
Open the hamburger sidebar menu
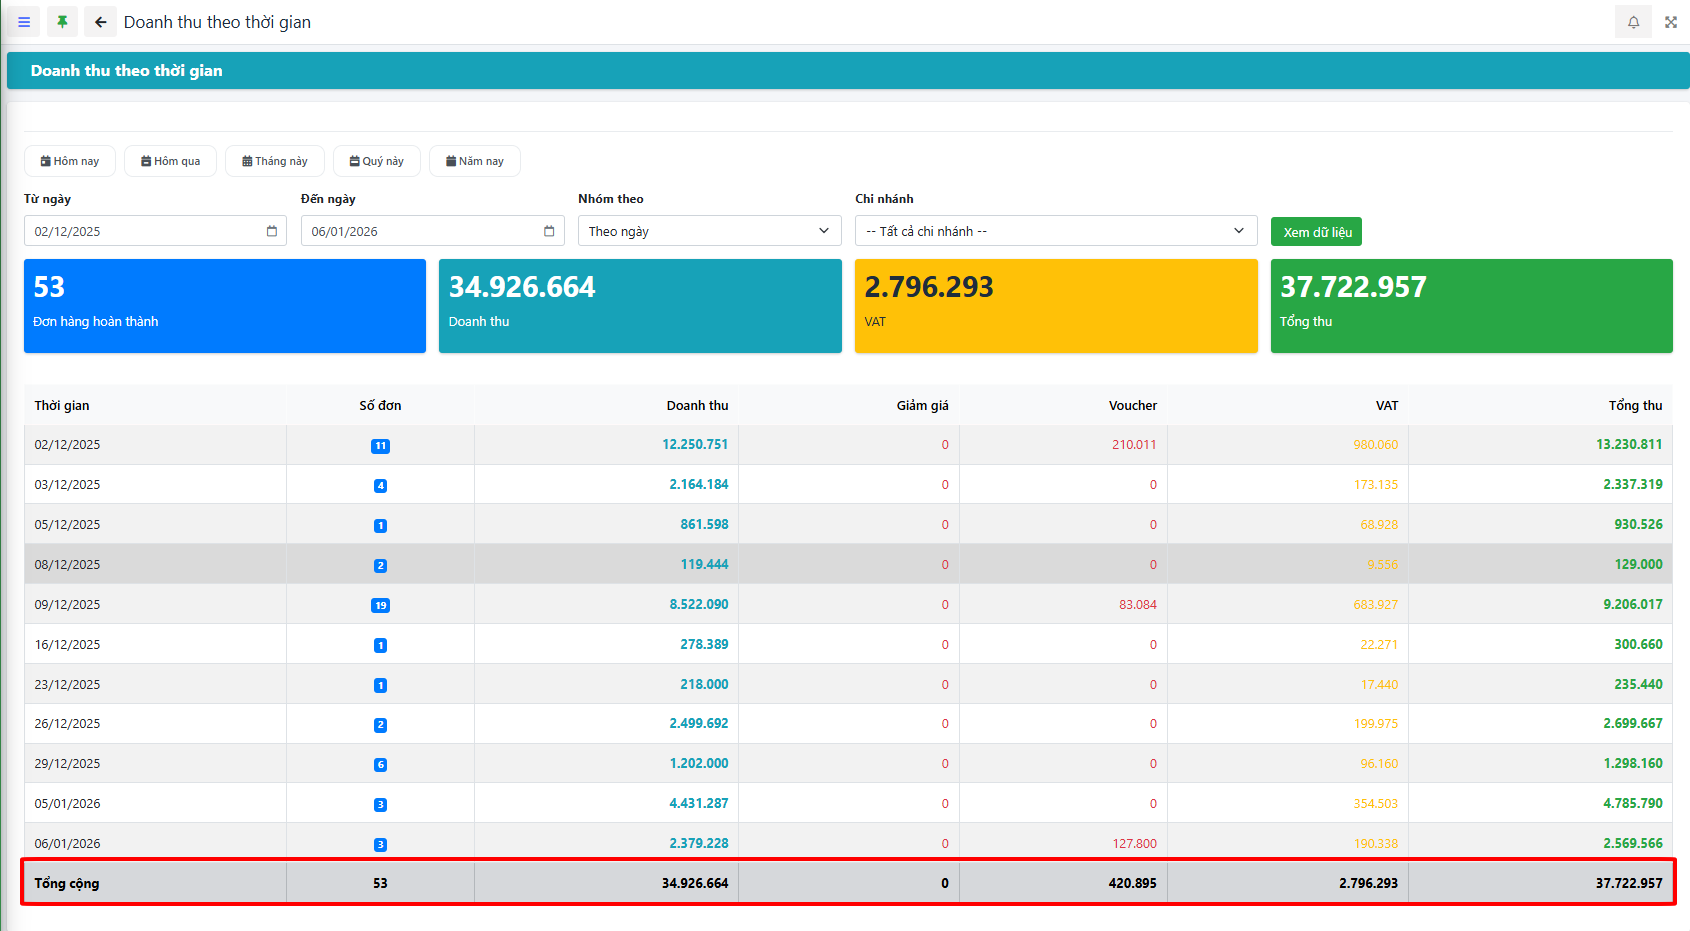tap(24, 22)
